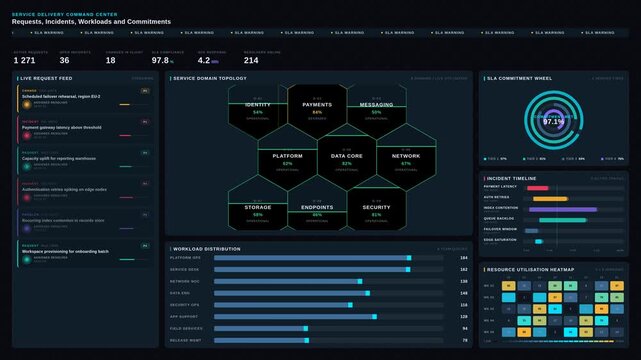641x360 pixels.
Task: Click the Resolvers Online value 214
Action: pyautogui.click(x=251, y=60)
